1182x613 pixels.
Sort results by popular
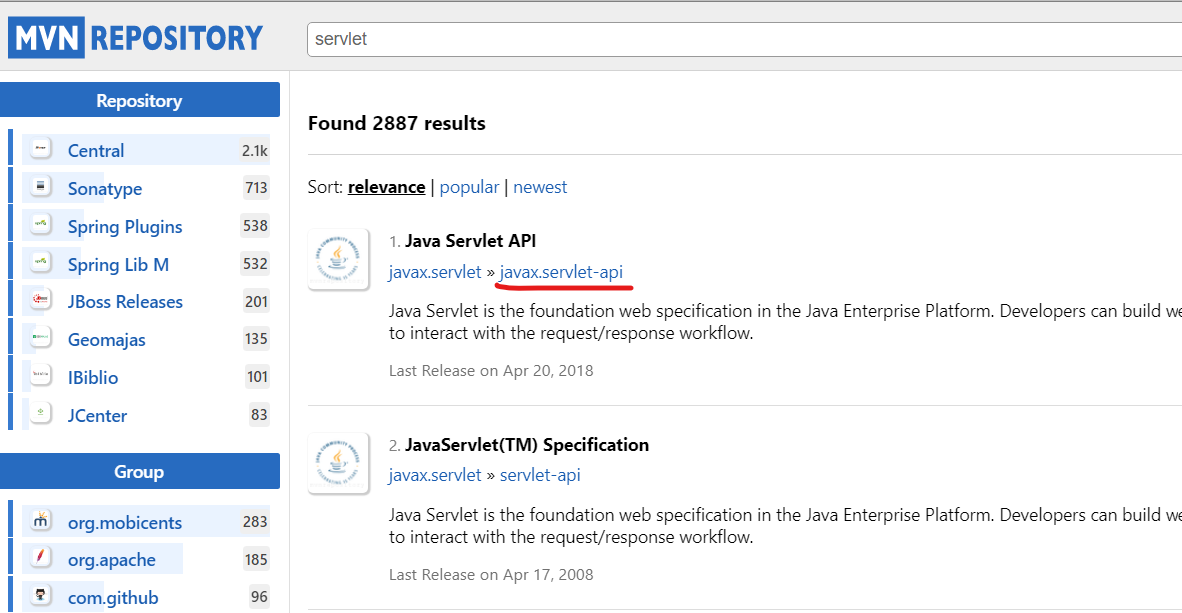[x=469, y=187]
